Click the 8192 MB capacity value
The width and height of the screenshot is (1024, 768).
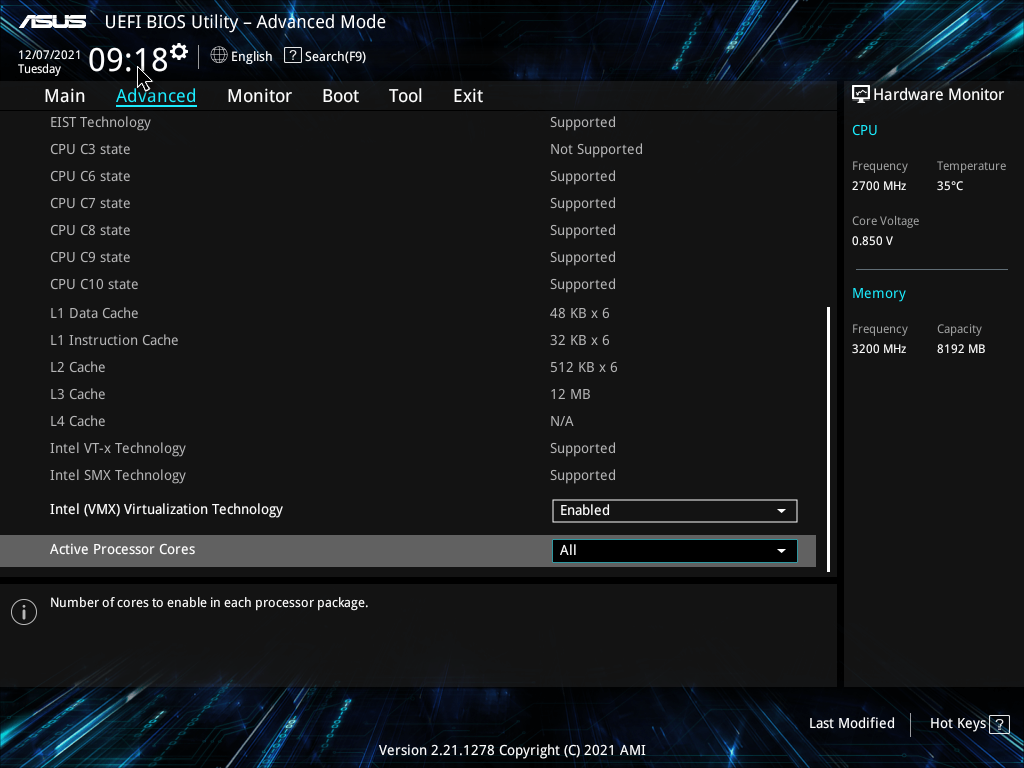coord(961,349)
